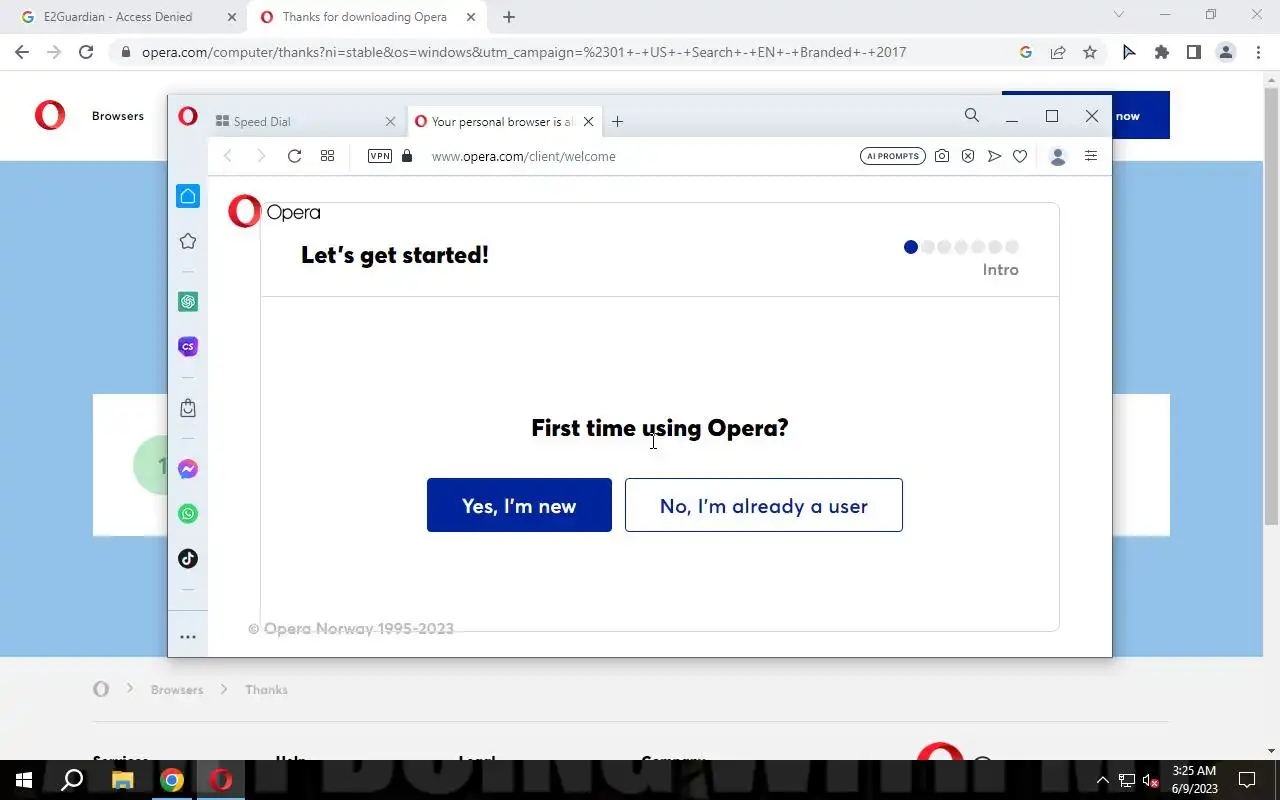Screen dimensions: 1280x800
Task: Open Messenger in Opera sidebar
Action: 188,469
